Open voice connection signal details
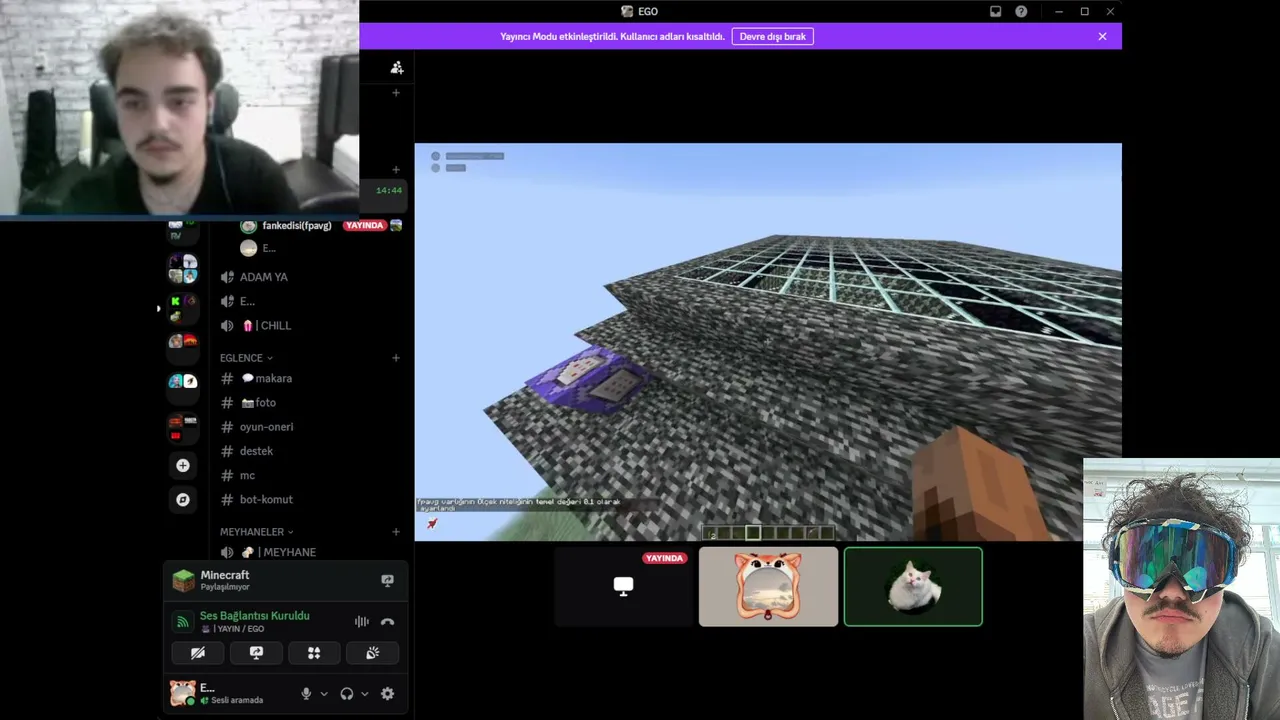Viewport: 1280px width, 720px height. point(182,622)
